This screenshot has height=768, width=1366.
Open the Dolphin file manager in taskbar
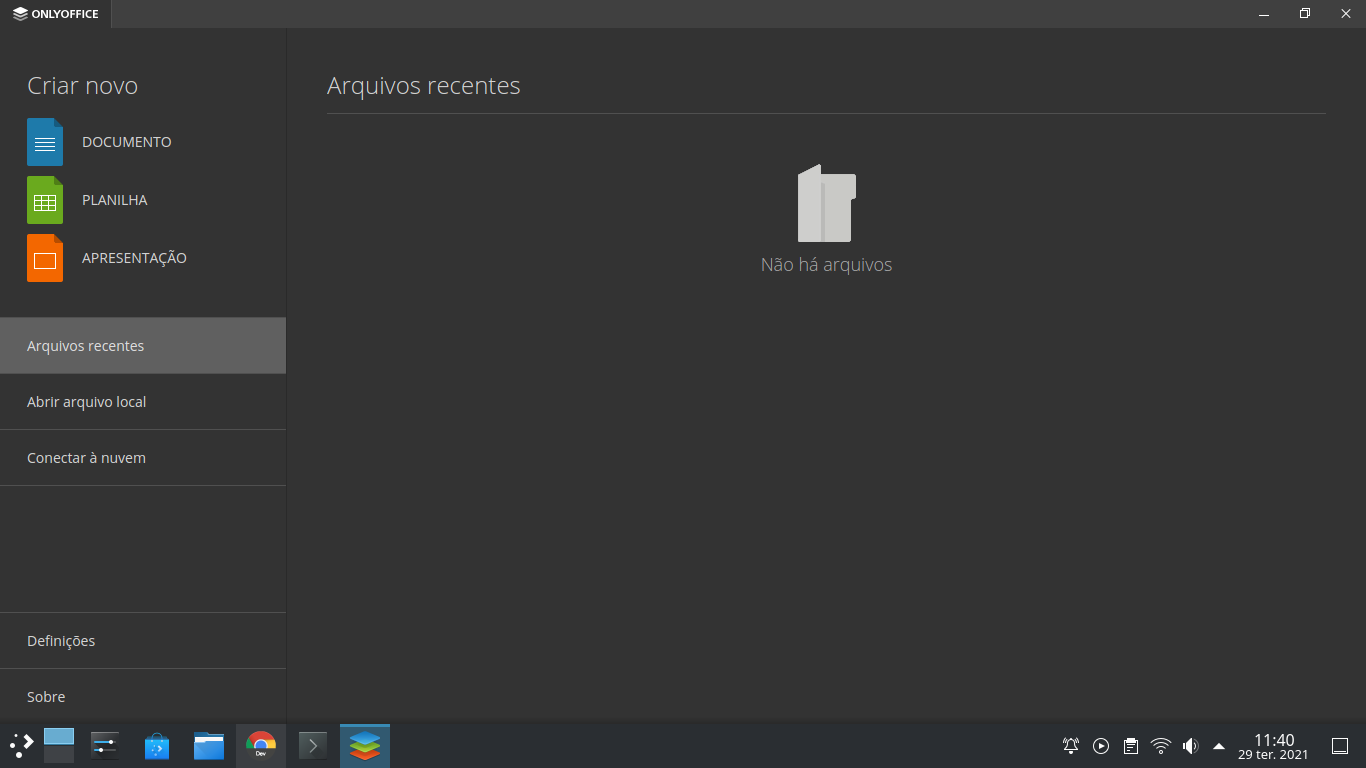coord(209,745)
